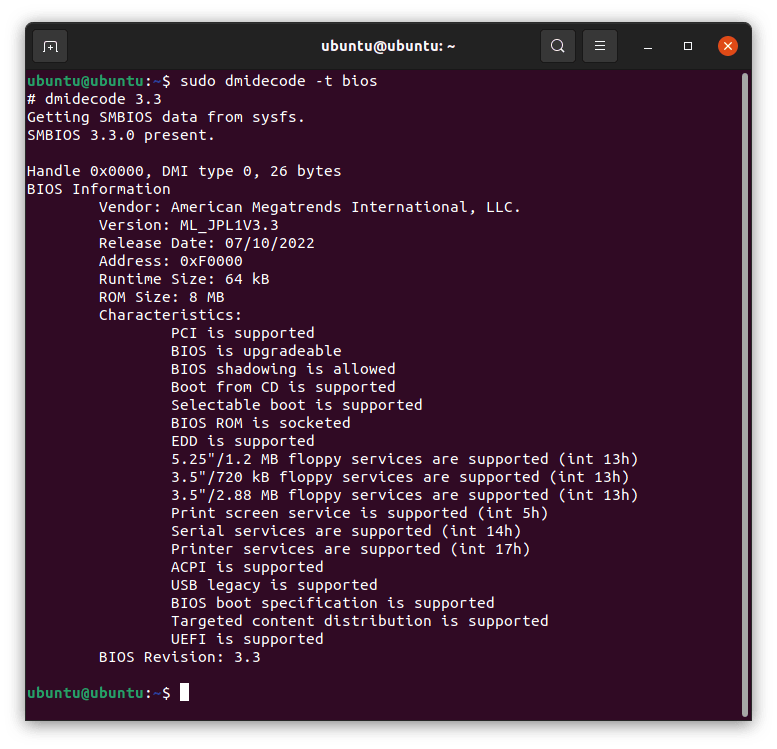
Task: Click the Print screen service line
Action: (x=359, y=513)
